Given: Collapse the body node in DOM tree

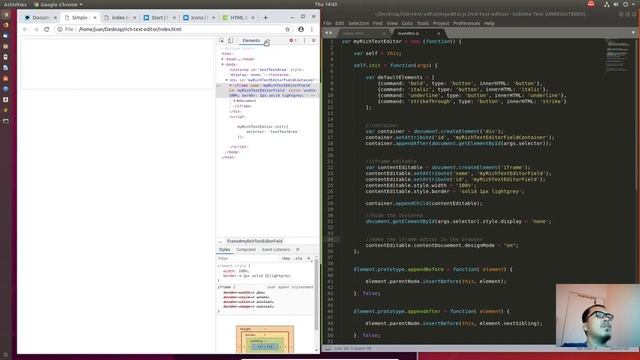Looking at the screenshot, I should coord(223,64).
